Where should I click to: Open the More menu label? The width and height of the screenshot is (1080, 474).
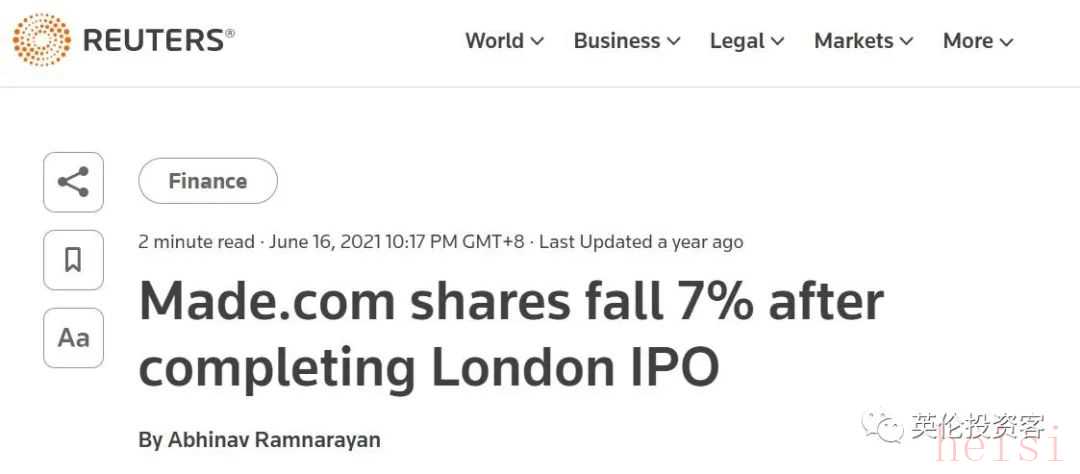pos(967,41)
